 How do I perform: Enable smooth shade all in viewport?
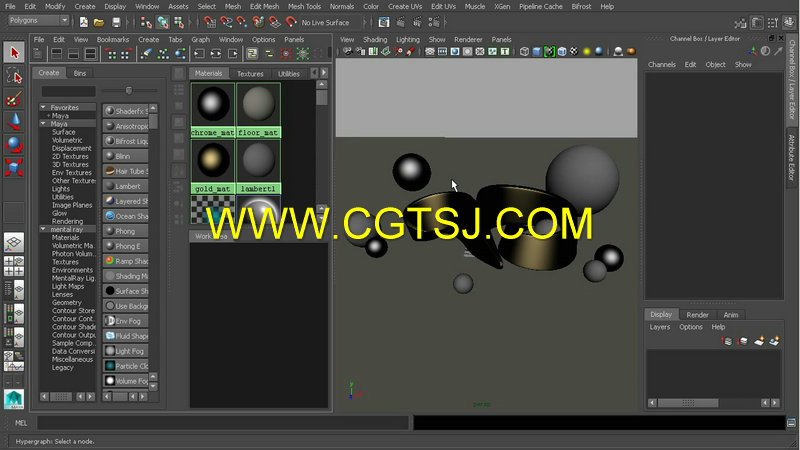(x=537, y=52)
